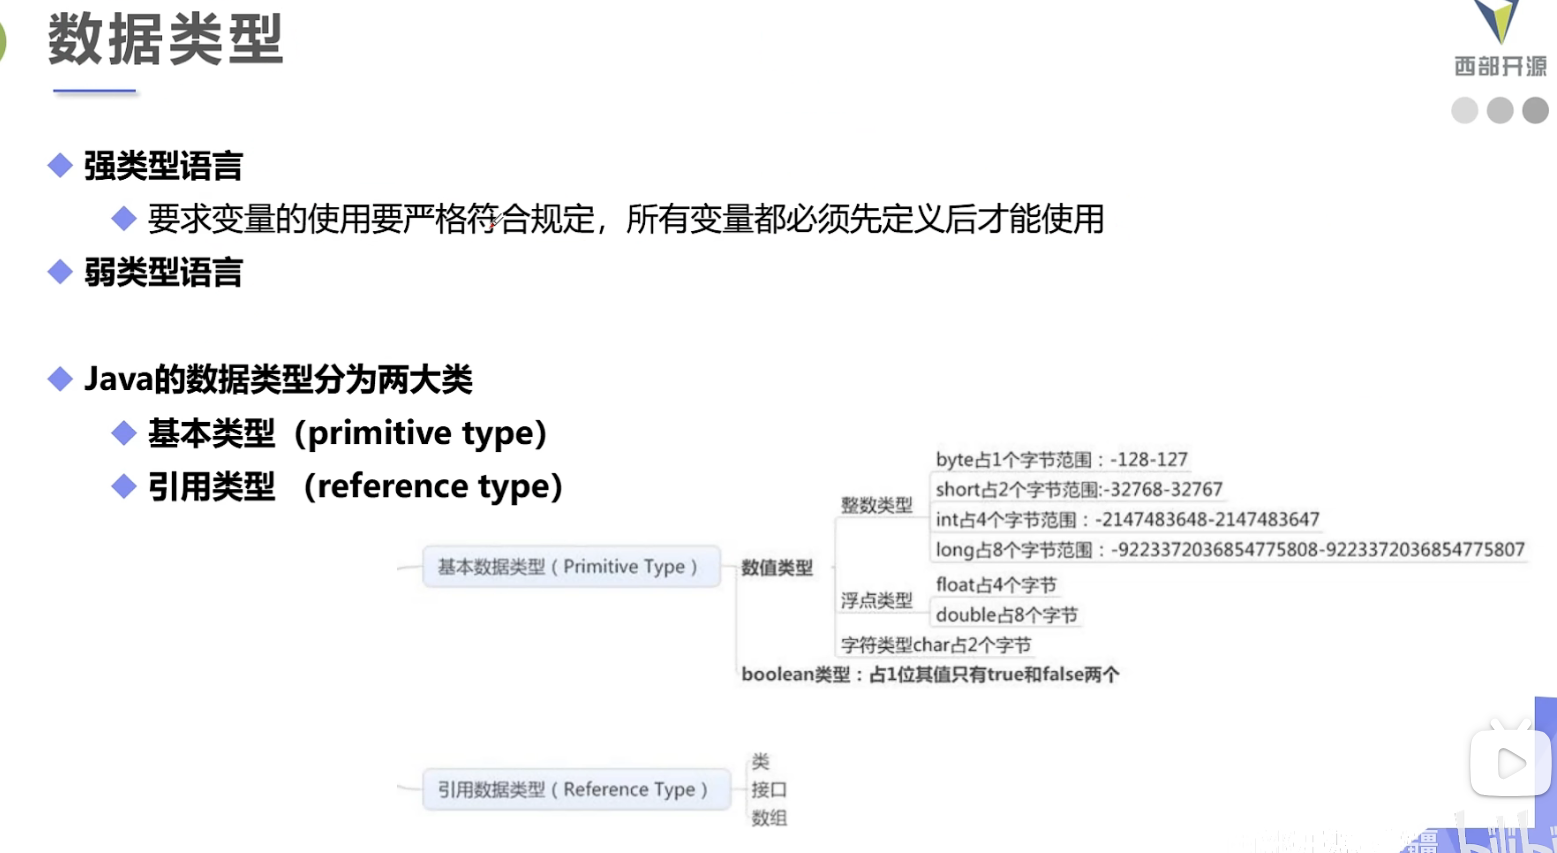Click the diamond bullet beside 弱类型语言

(60, 272)
